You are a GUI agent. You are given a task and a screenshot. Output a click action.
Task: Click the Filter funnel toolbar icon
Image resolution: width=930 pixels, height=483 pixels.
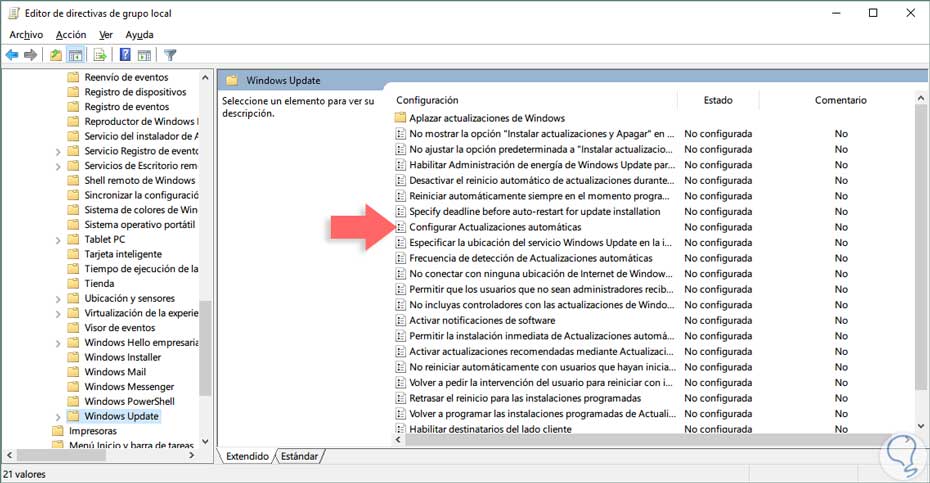click(170, 55)
